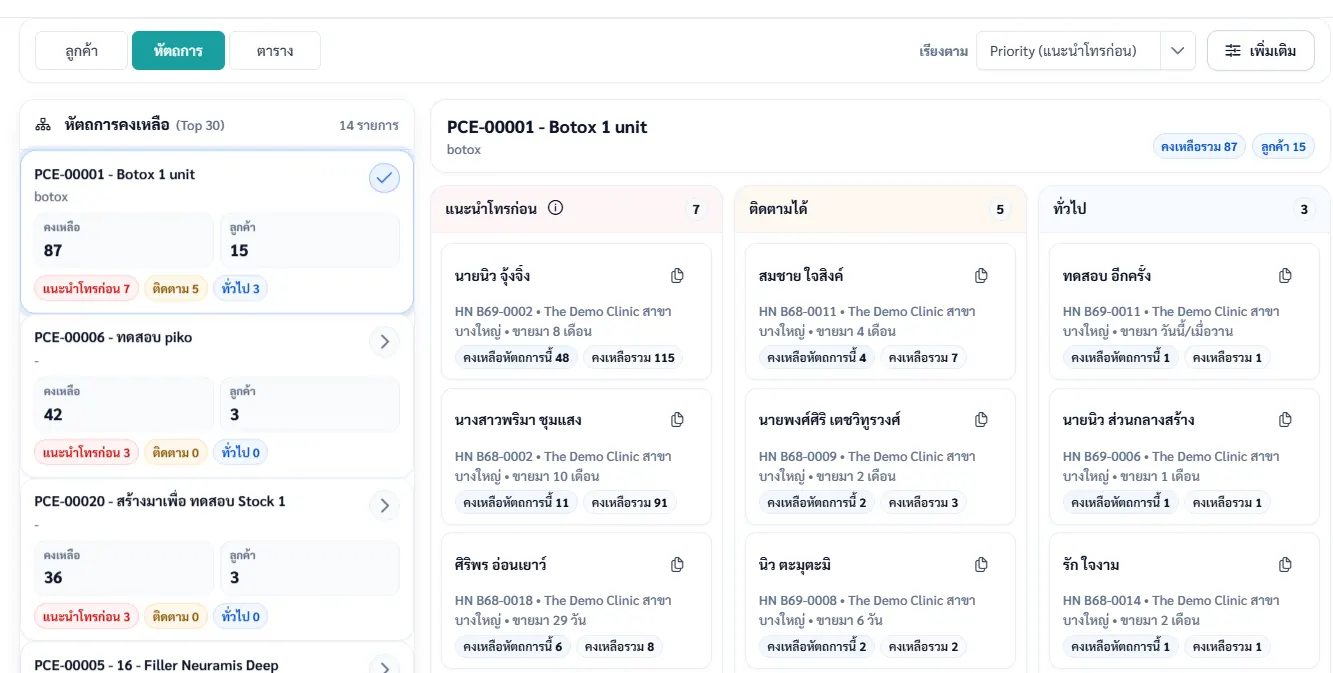Click ติดตามได้ column count 5
Viewport: 1333px width, 673px height.
coord(1000,209)
